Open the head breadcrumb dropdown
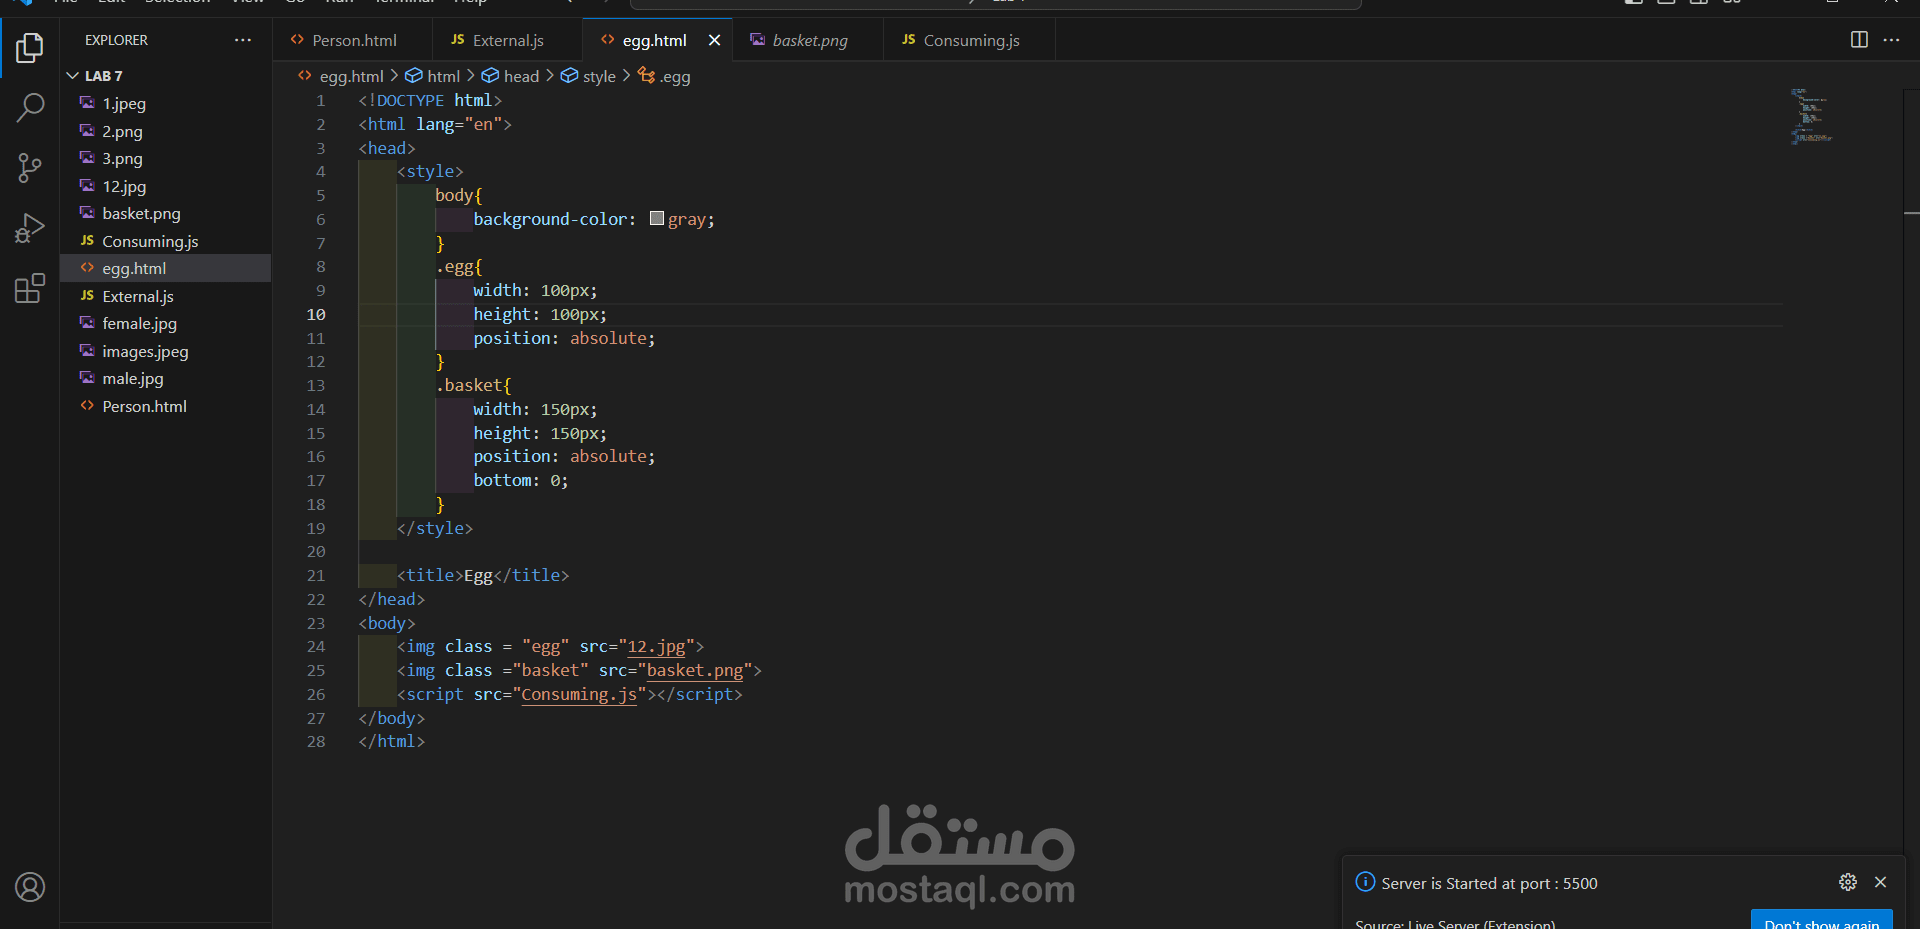This screenshot has height=929, width=1920. 521,76
